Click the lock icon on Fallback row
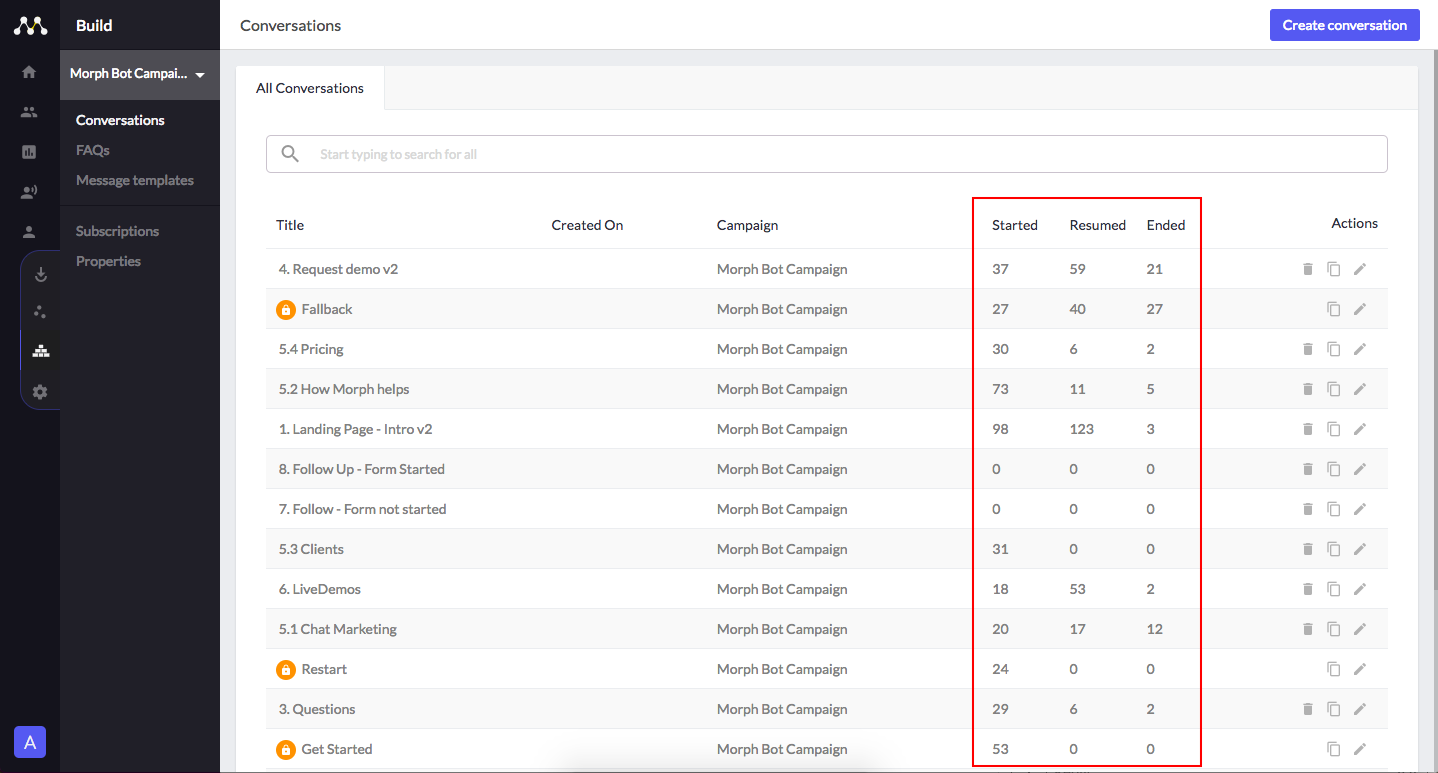This screenshot has width=1438, height=773. [x=286, y=309]
